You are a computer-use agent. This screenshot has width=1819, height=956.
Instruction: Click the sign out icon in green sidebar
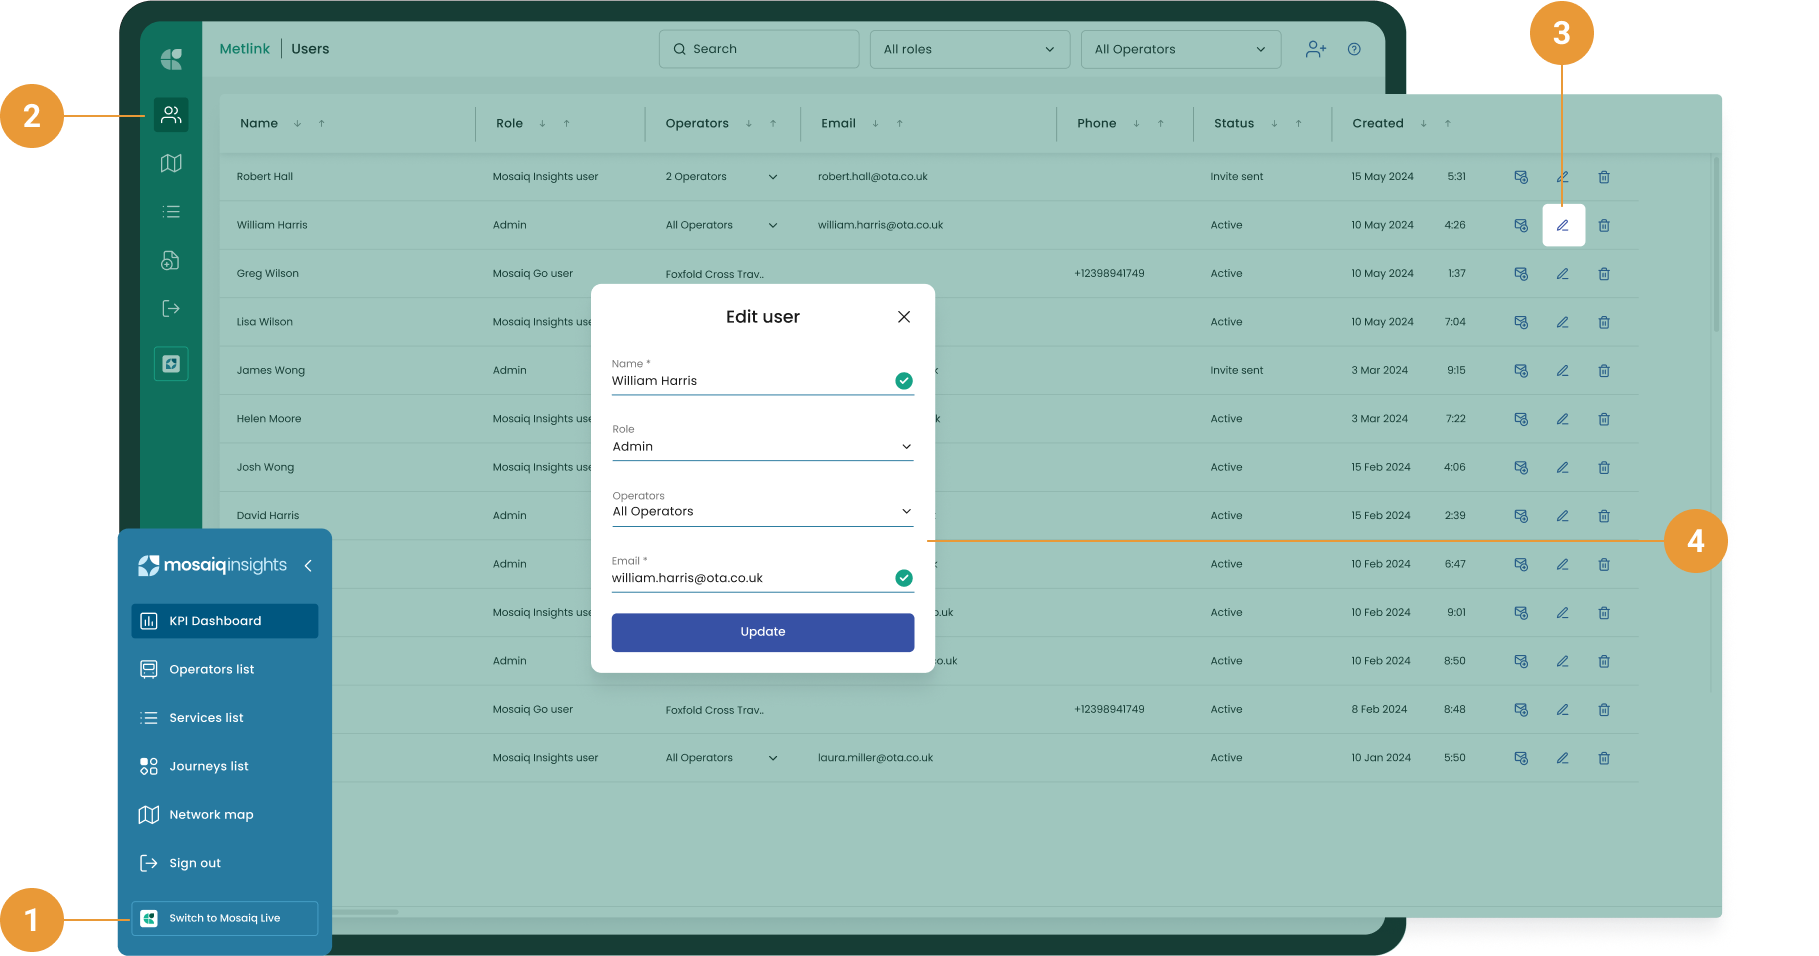[x=171, y=309]
